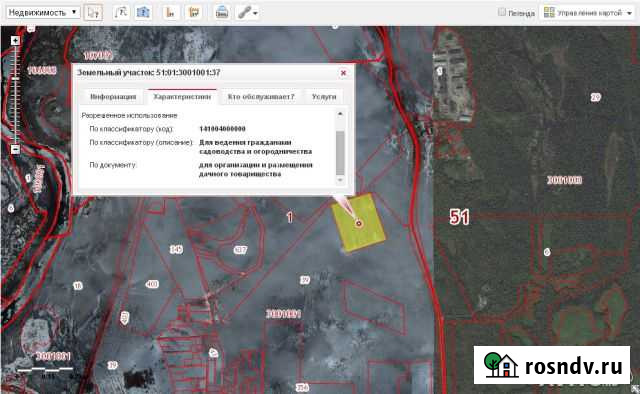Select the area measurement tool
640x394 pixels.
pyautogui.click(x=193, y=13)
